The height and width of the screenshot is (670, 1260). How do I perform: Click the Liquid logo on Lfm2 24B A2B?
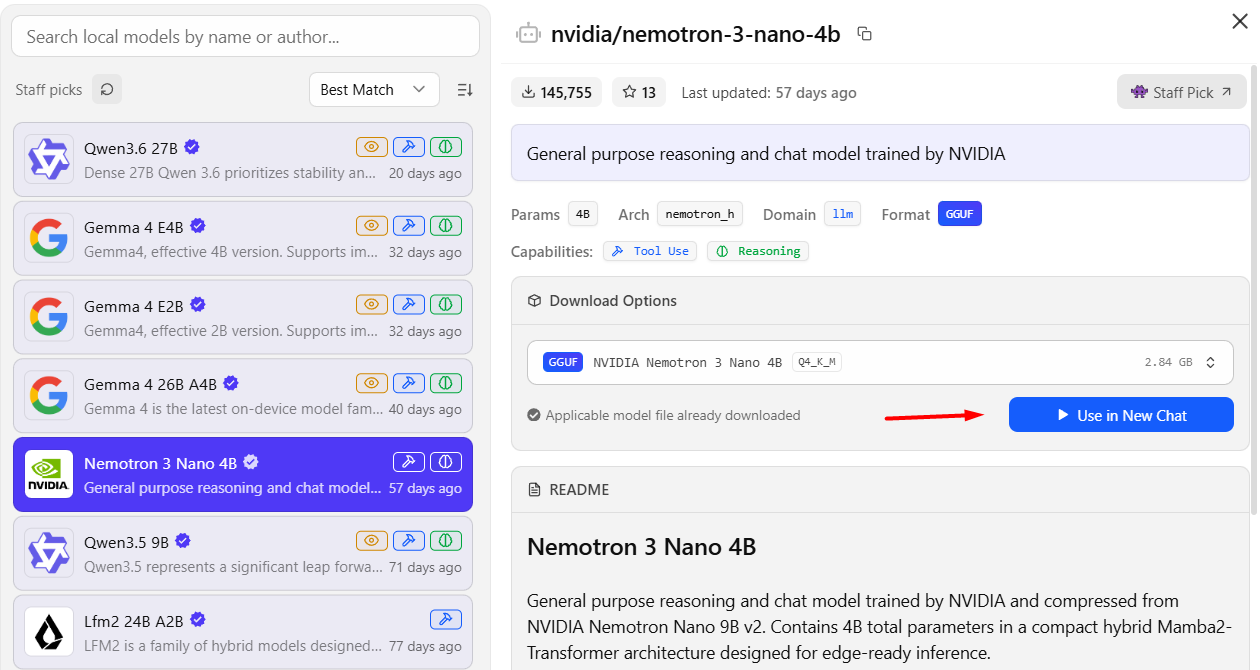pos(49,632)
